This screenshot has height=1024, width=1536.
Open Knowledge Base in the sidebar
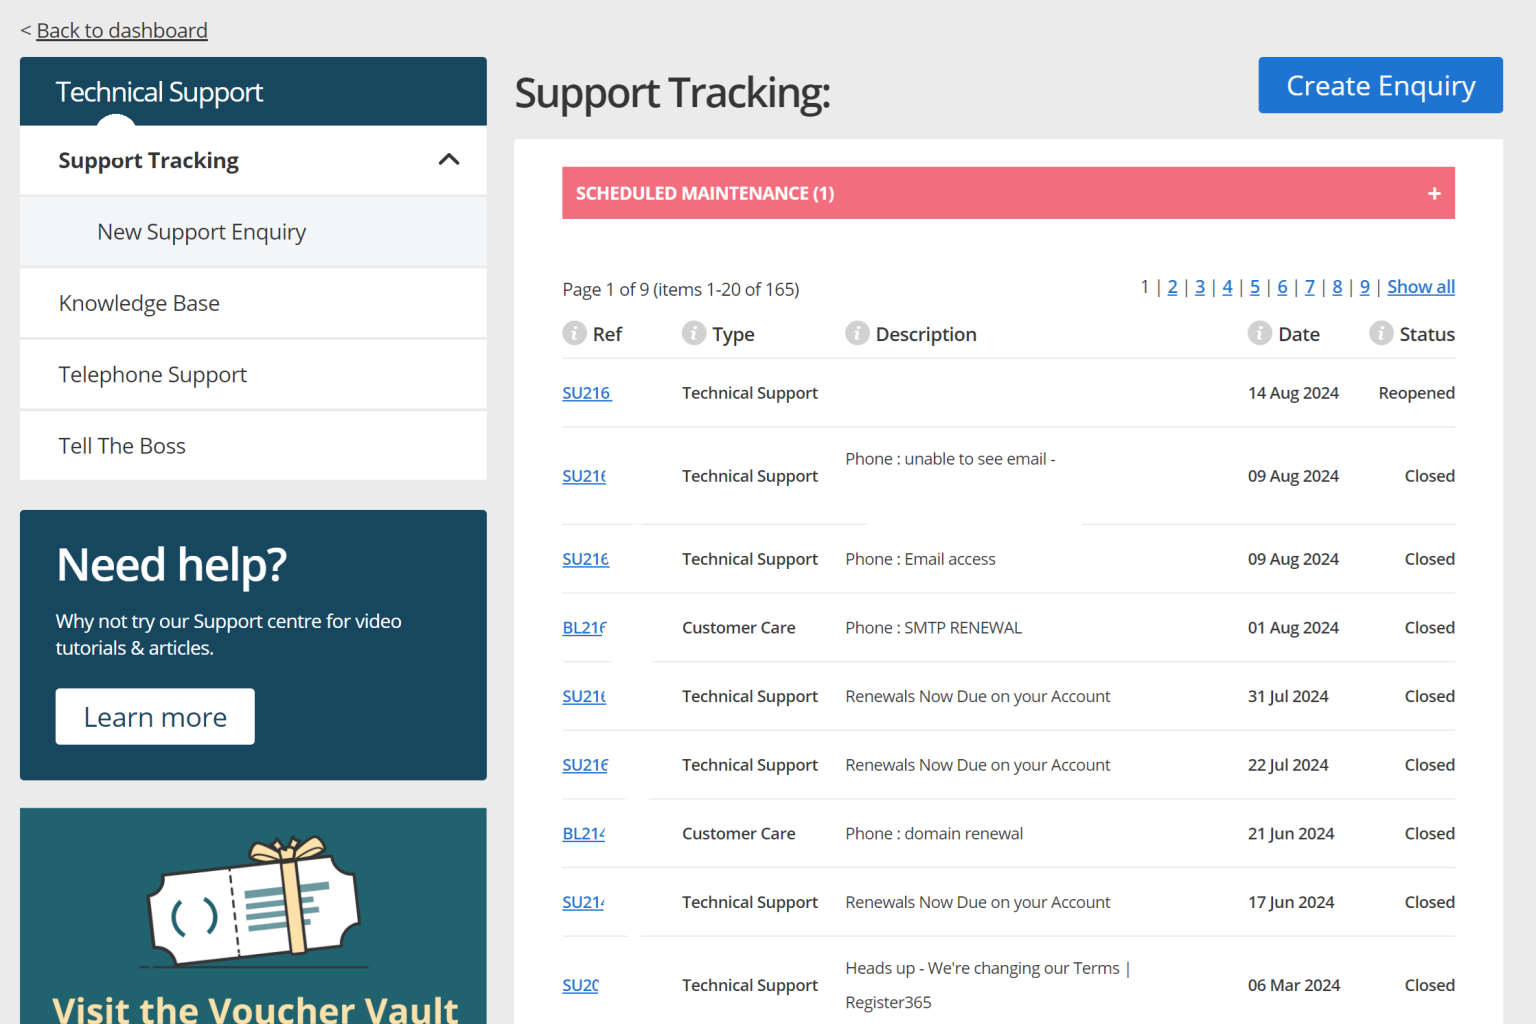pos(253,303)
